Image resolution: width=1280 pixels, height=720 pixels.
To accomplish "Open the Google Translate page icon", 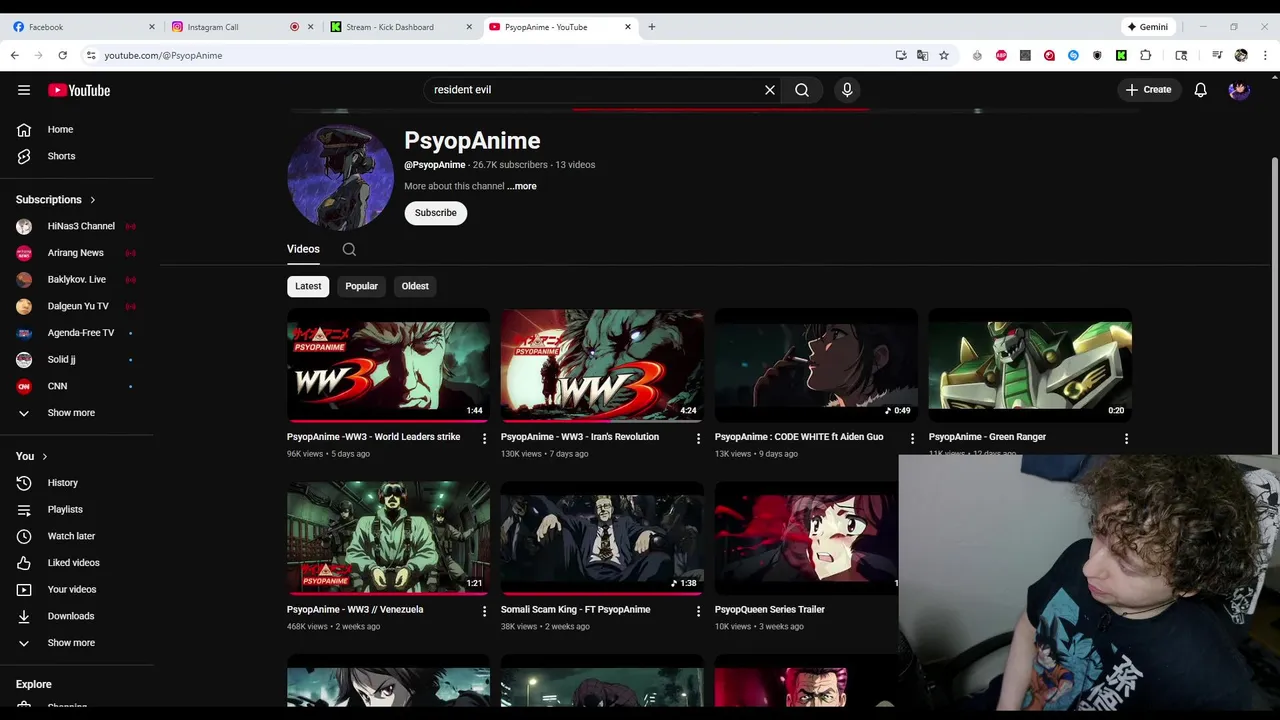I will (922, 55).
